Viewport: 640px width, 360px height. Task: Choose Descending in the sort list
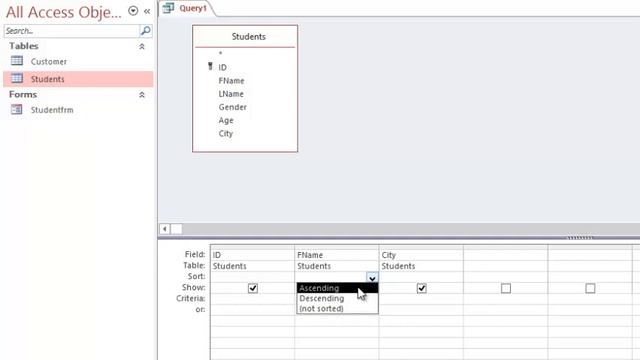coord(337,298)
